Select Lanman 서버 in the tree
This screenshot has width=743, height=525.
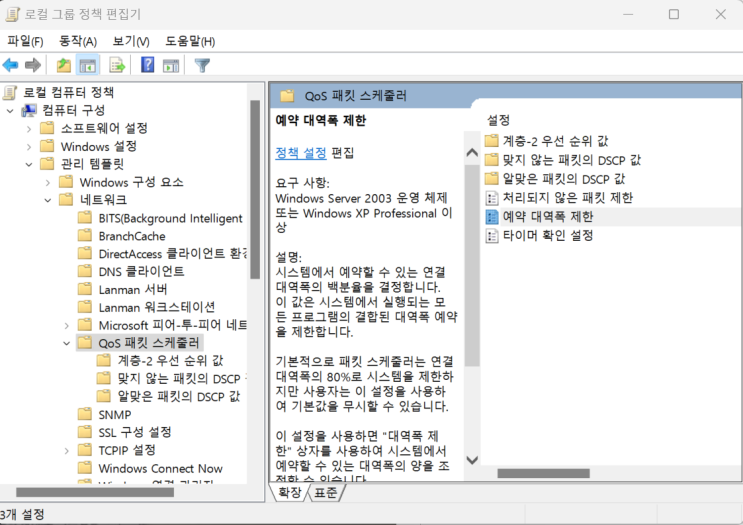click(x=133, y=290)
